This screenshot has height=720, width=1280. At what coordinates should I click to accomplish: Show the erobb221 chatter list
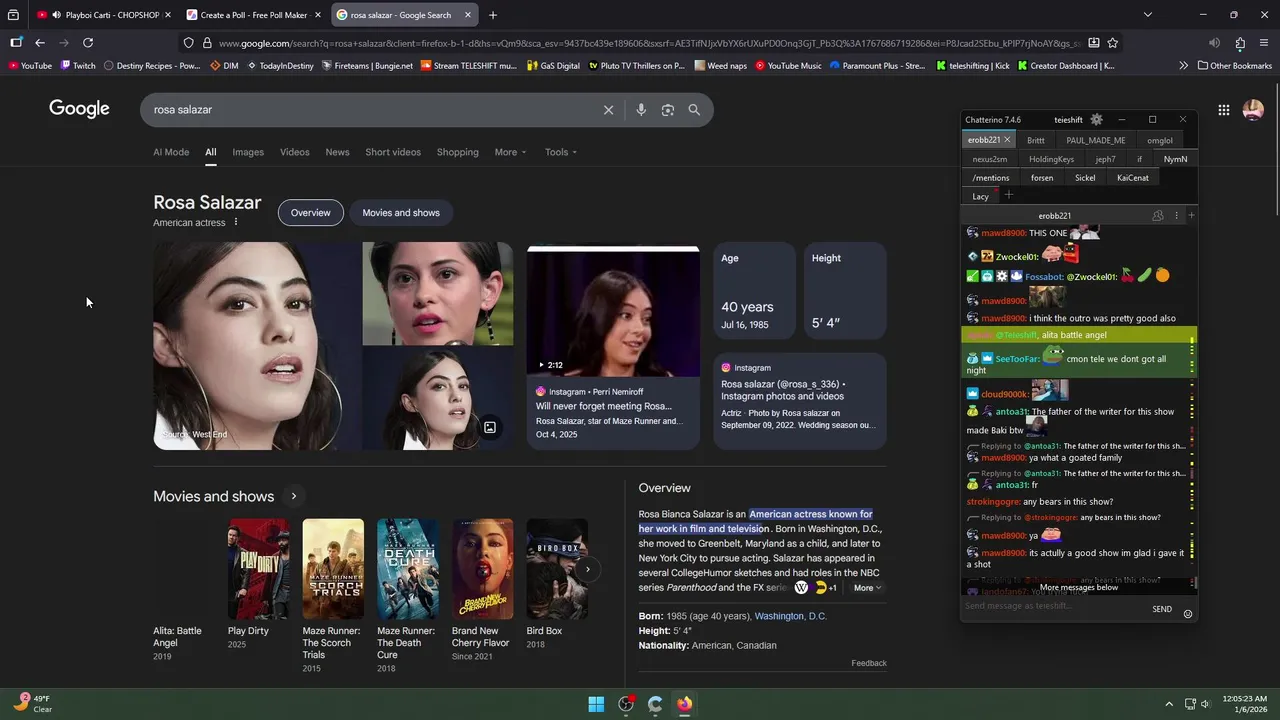tap(1158, 216)
